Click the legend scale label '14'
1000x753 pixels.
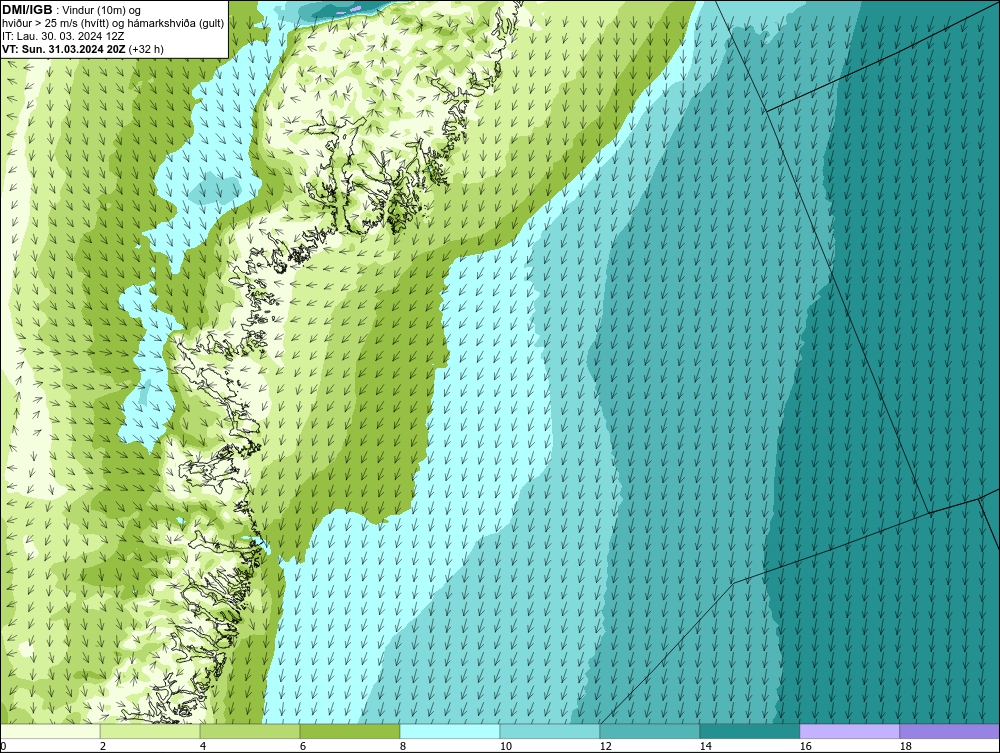705,746
